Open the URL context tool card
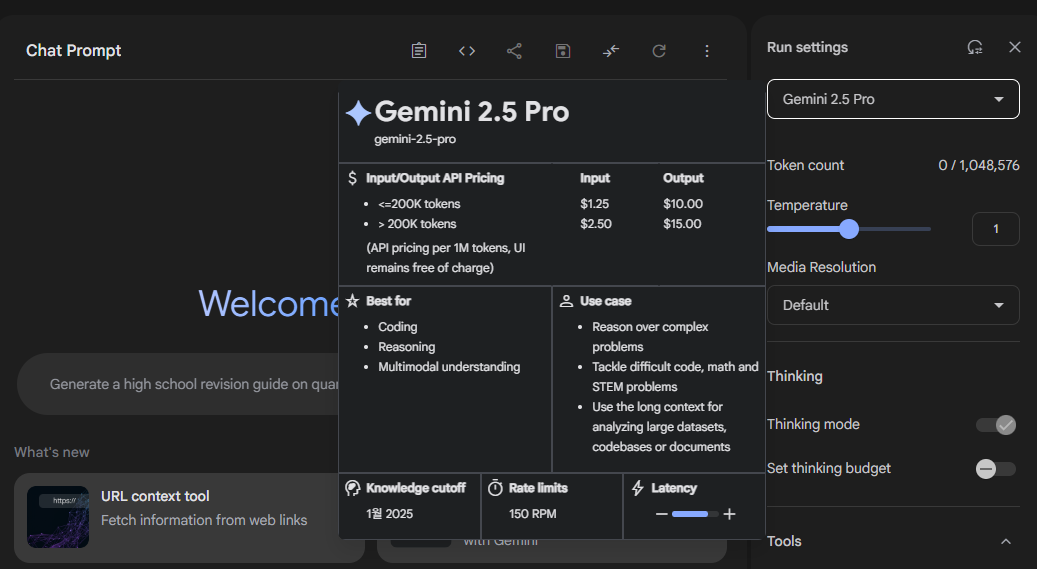Viewport: 1037px width, 569px height. (188, 517)
